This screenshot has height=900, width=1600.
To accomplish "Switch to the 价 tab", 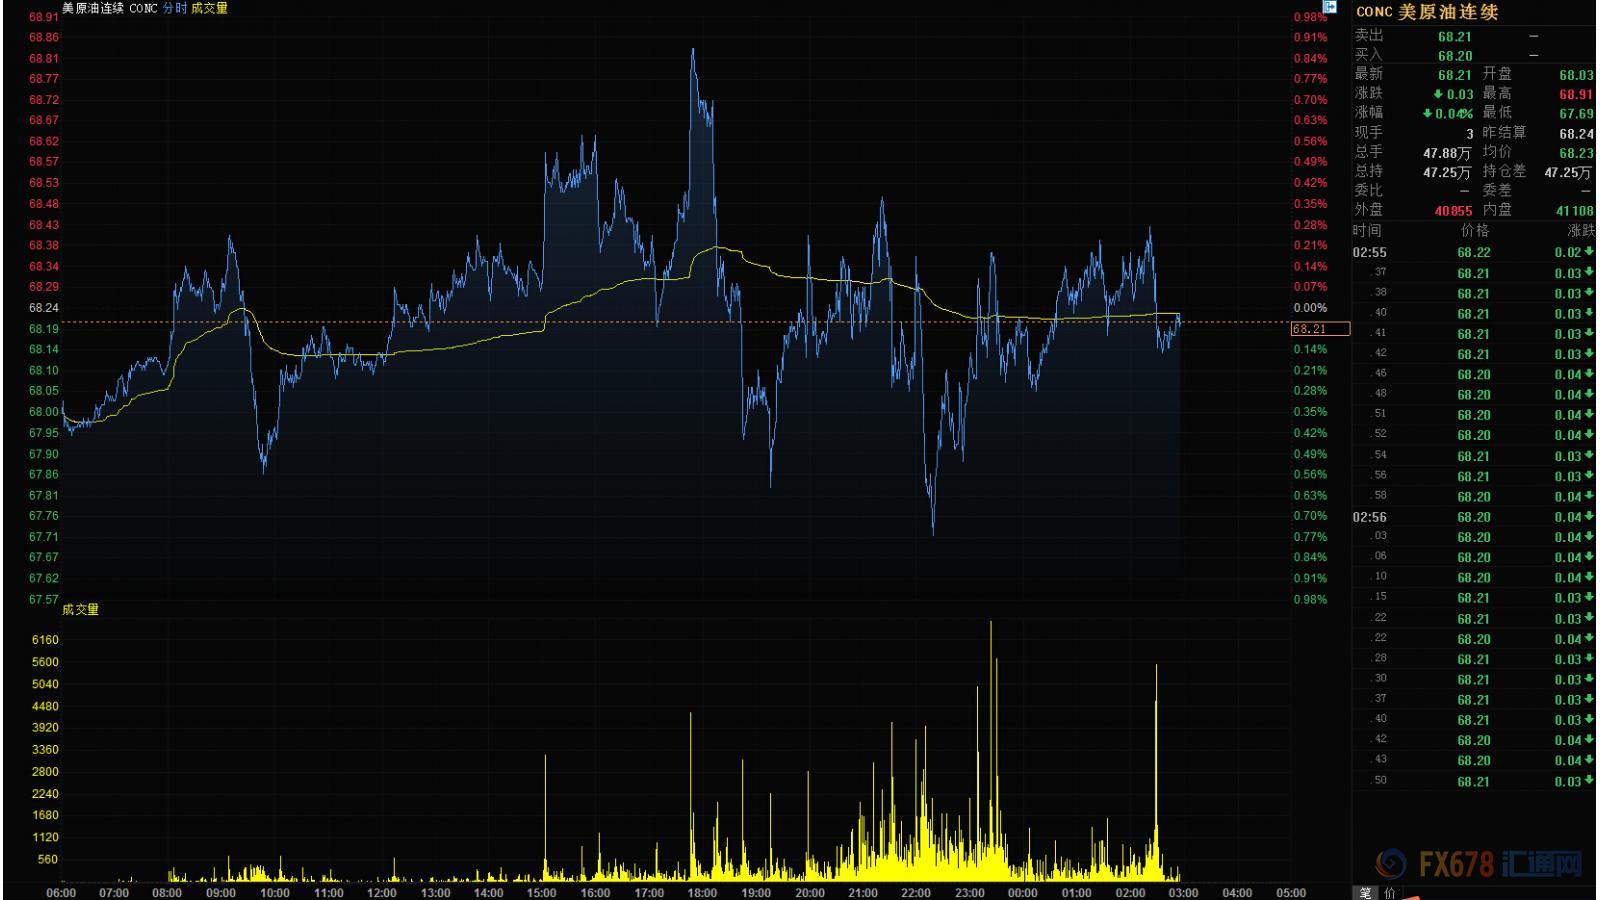I will click(x=1390, y=892).
